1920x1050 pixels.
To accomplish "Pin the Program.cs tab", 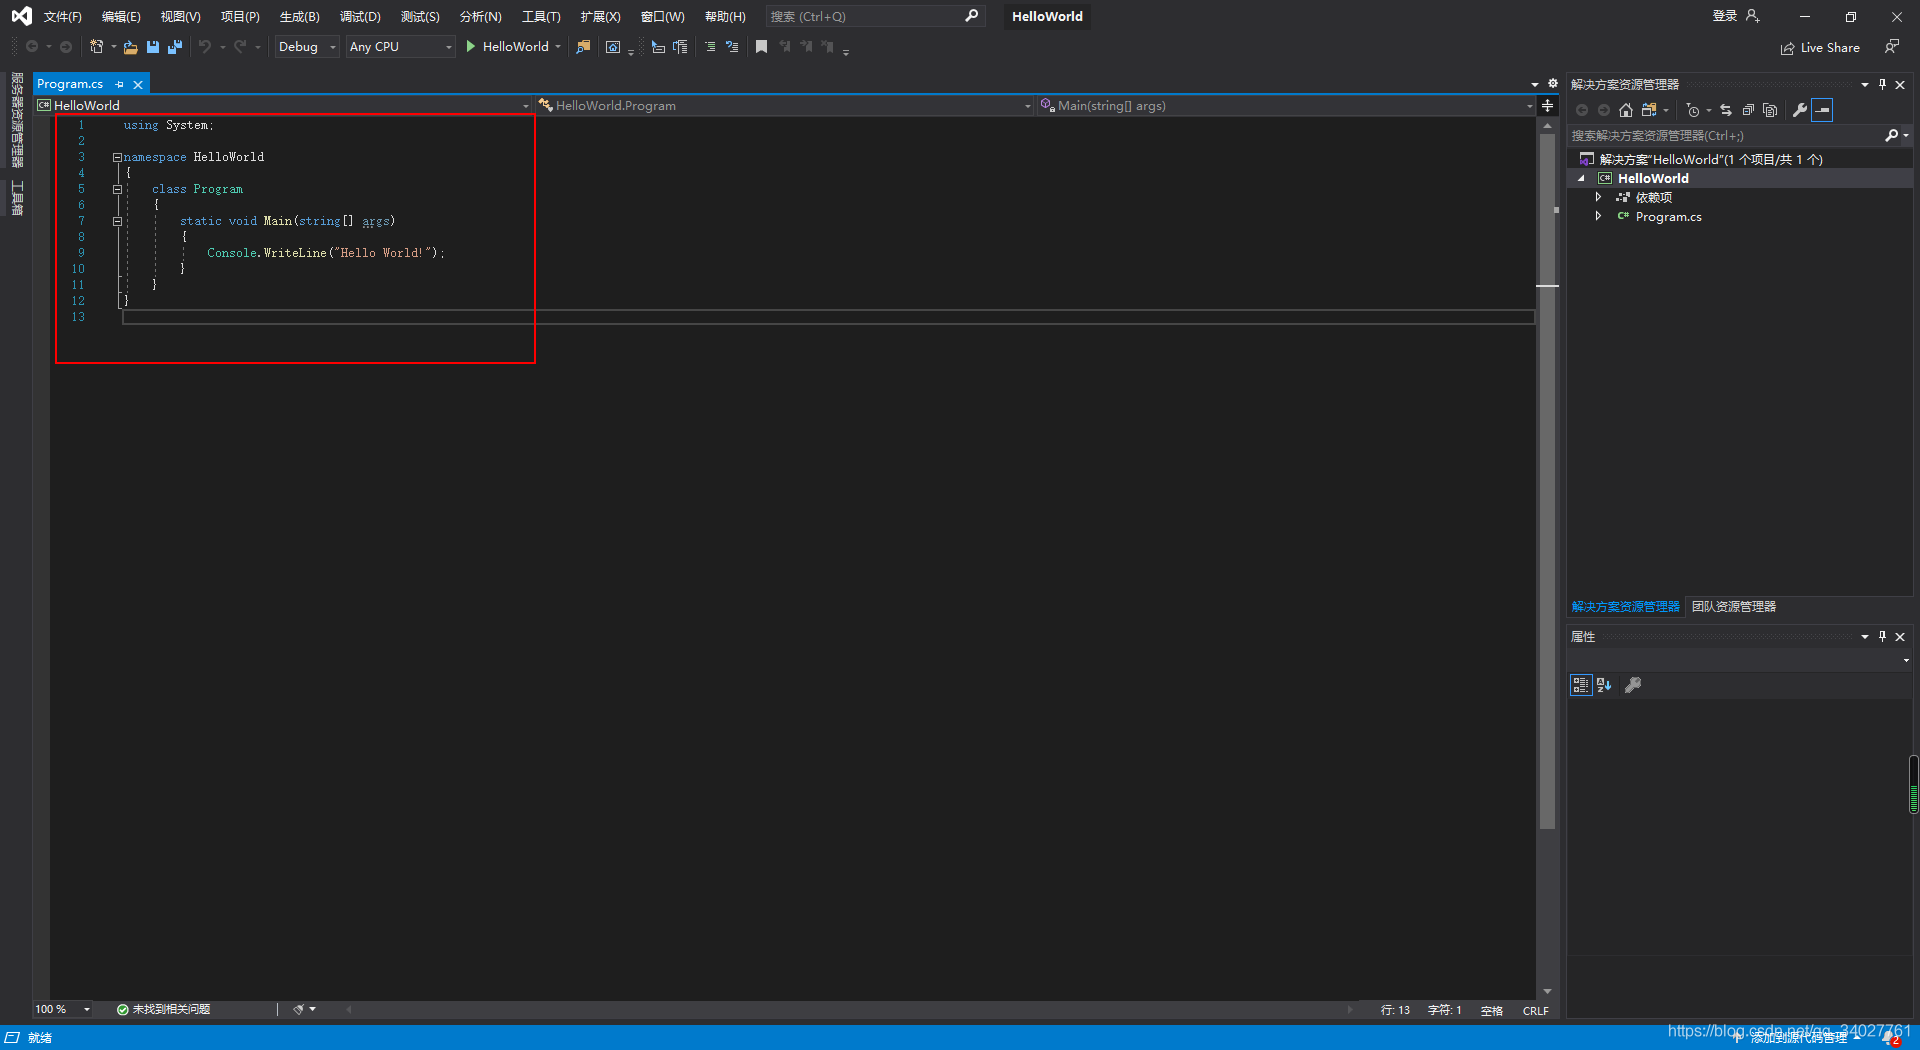I will (120, 85).
